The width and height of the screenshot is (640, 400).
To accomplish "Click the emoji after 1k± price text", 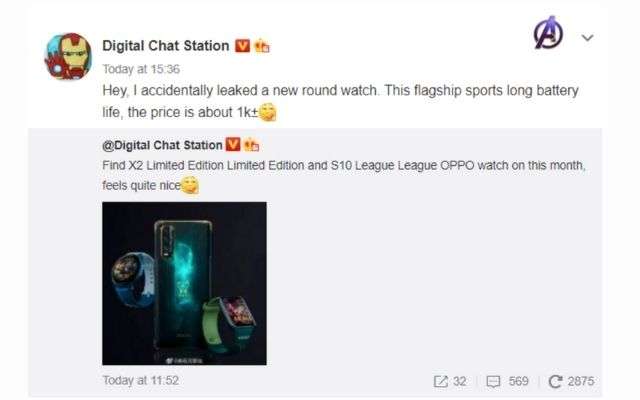I will [268, 113].
